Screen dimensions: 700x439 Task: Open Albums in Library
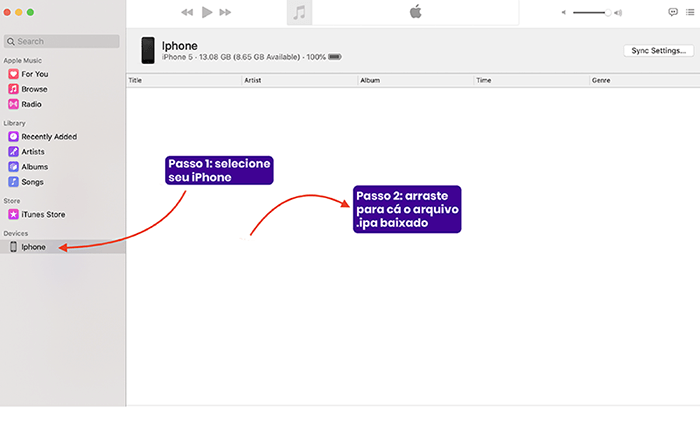click(34, 167)
